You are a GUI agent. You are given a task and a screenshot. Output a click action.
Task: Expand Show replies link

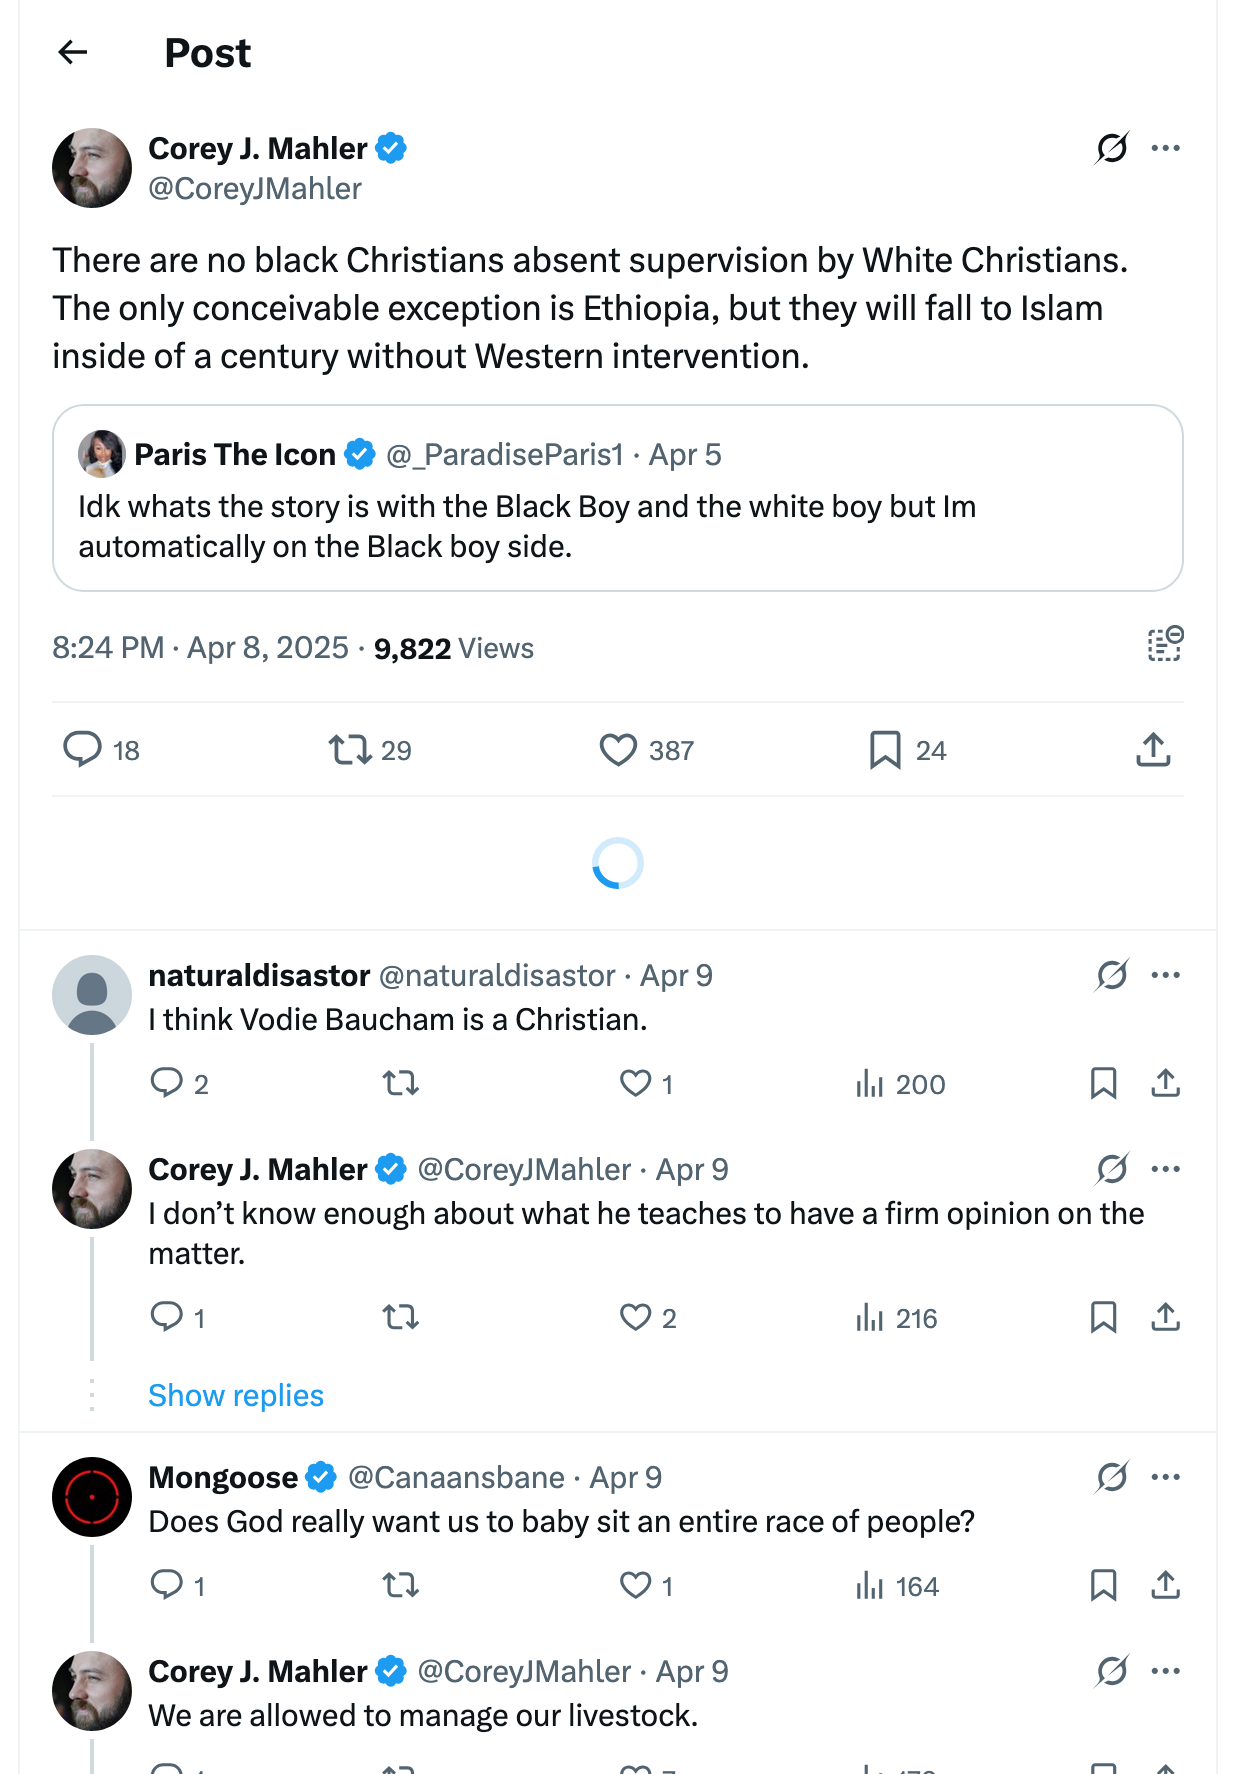pyautogui.click(x=236, y=1395)
